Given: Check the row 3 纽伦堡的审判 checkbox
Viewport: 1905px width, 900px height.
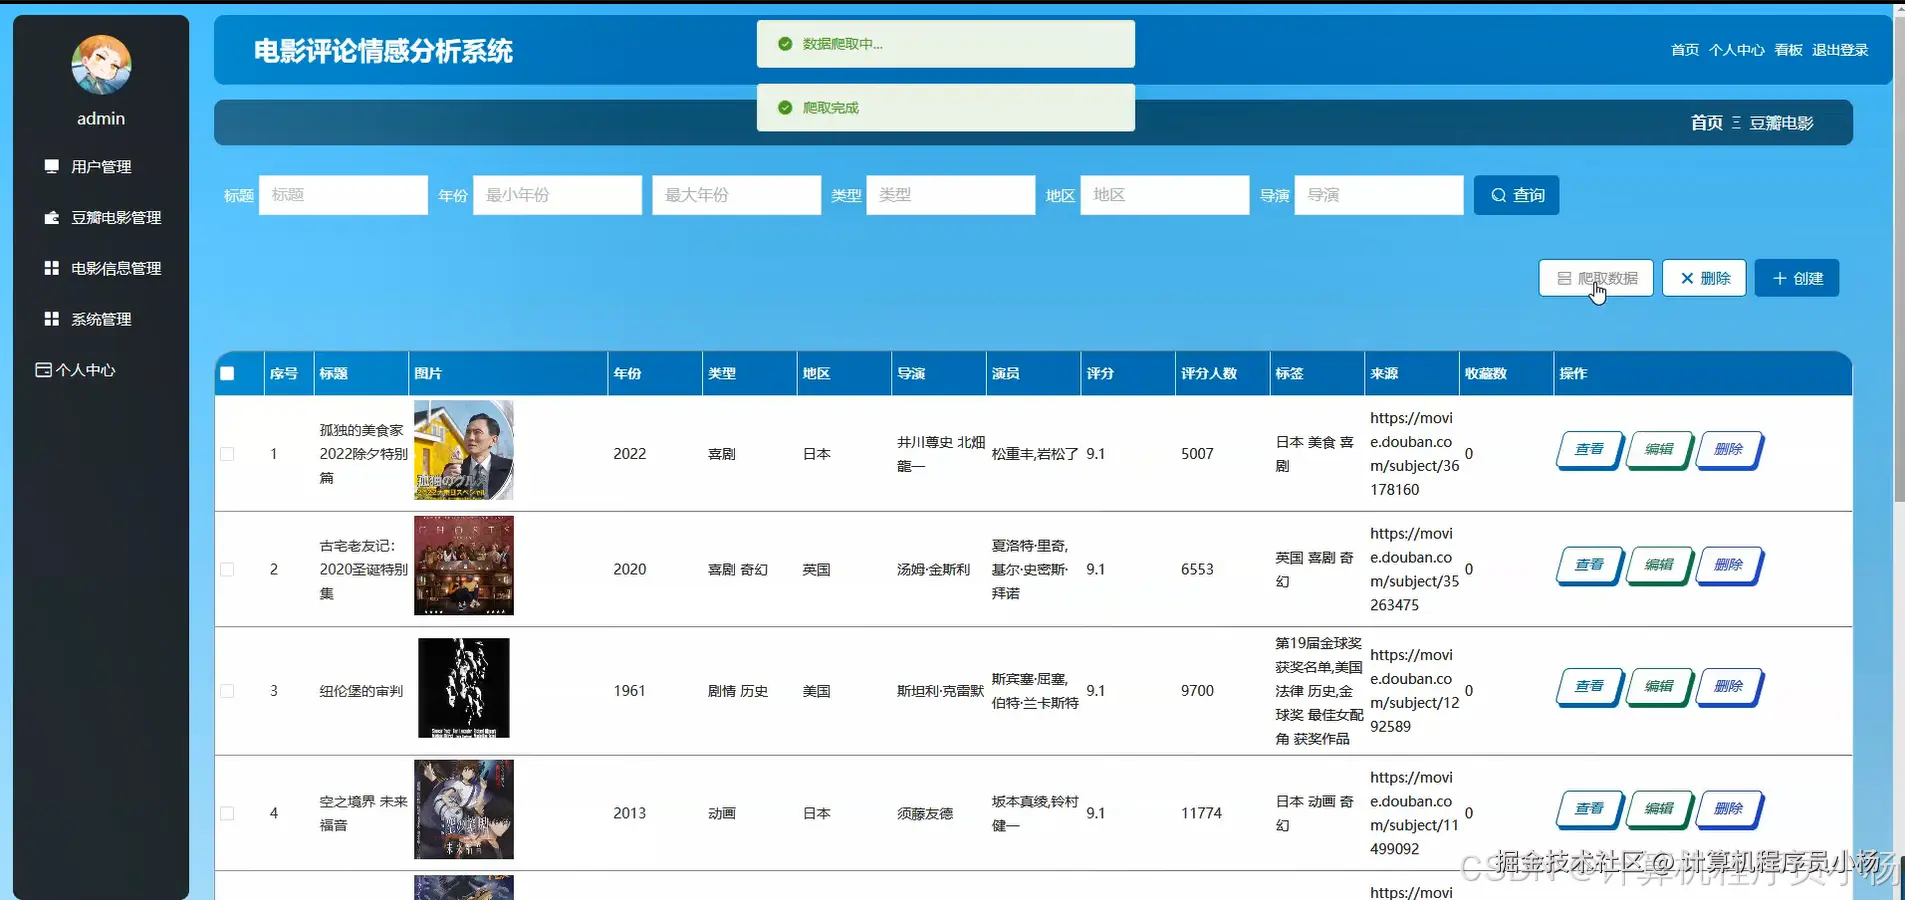Looking at the screenshot, I should tap(227, 691).
